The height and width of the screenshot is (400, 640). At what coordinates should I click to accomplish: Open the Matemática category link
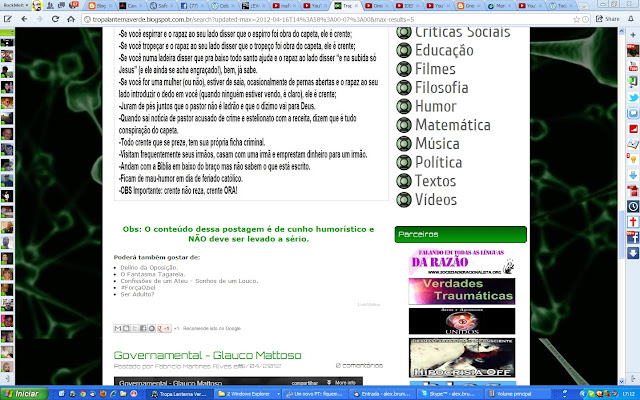[453, 125]
